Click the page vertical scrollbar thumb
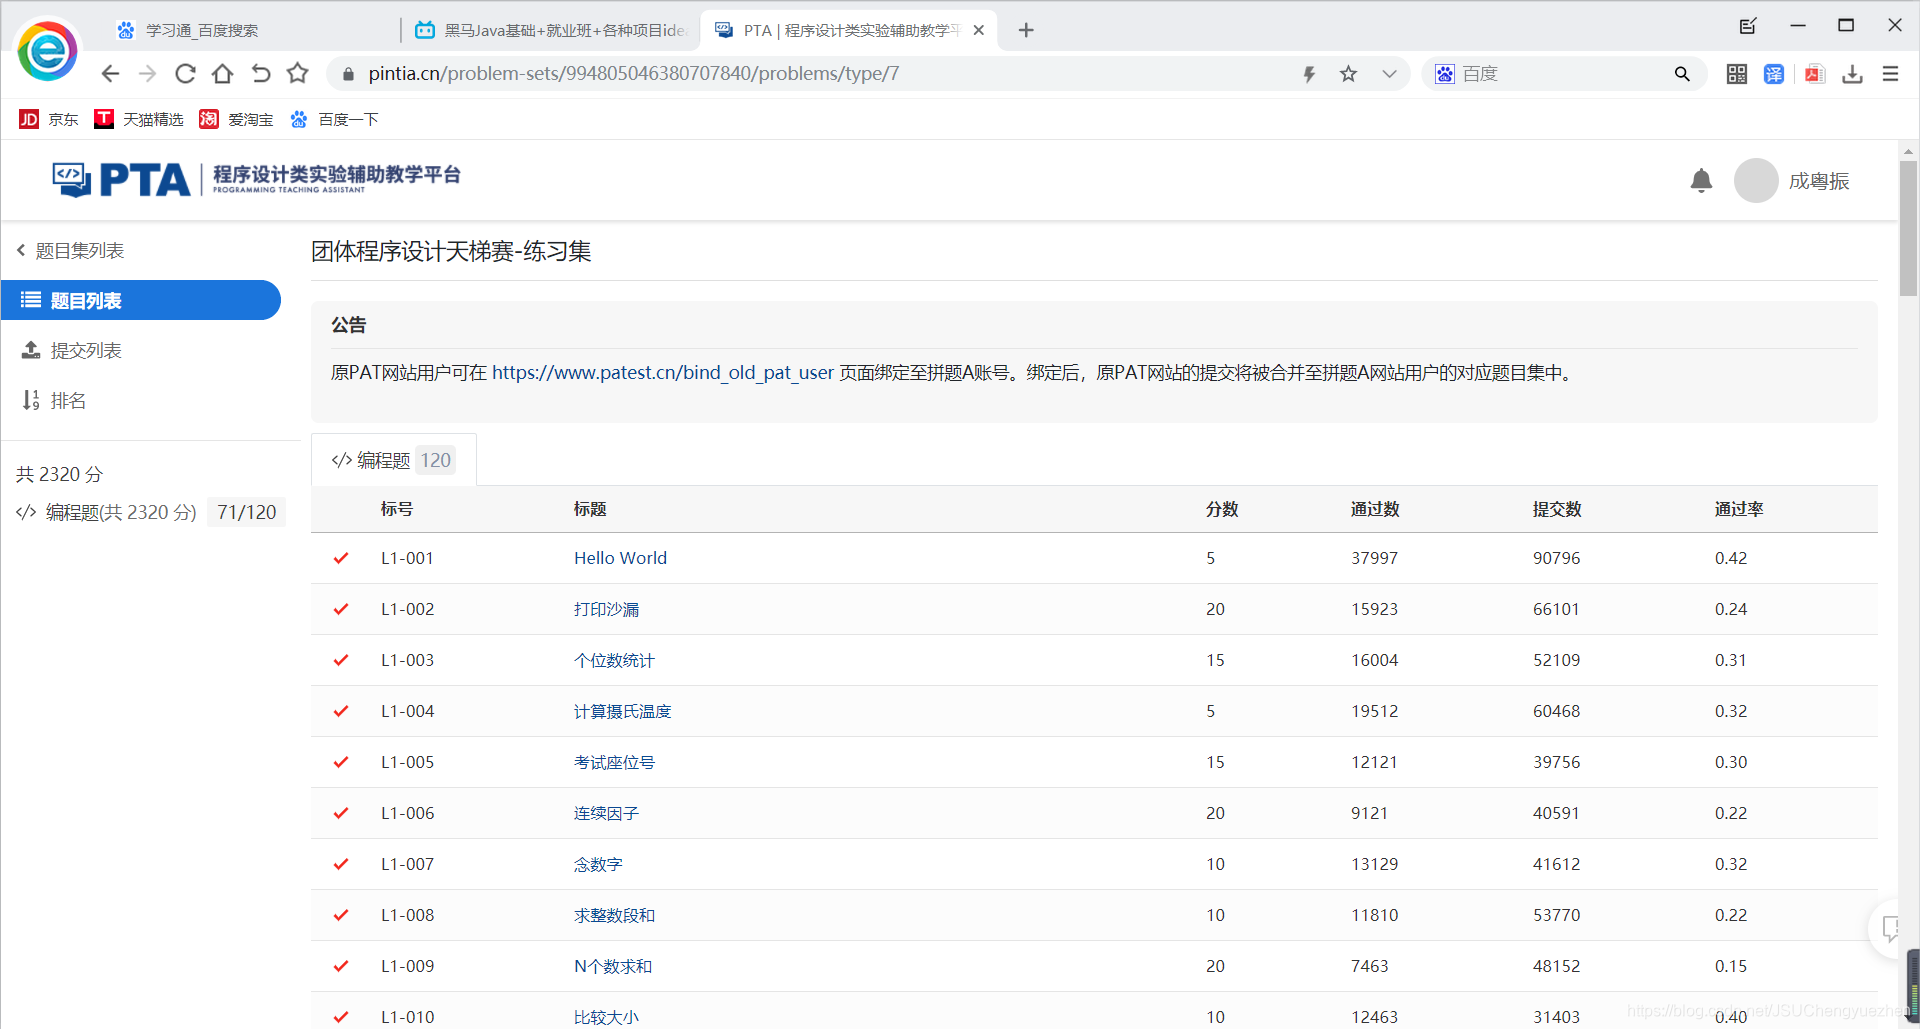The image size is (1920, 1029). coord(1909,228)
